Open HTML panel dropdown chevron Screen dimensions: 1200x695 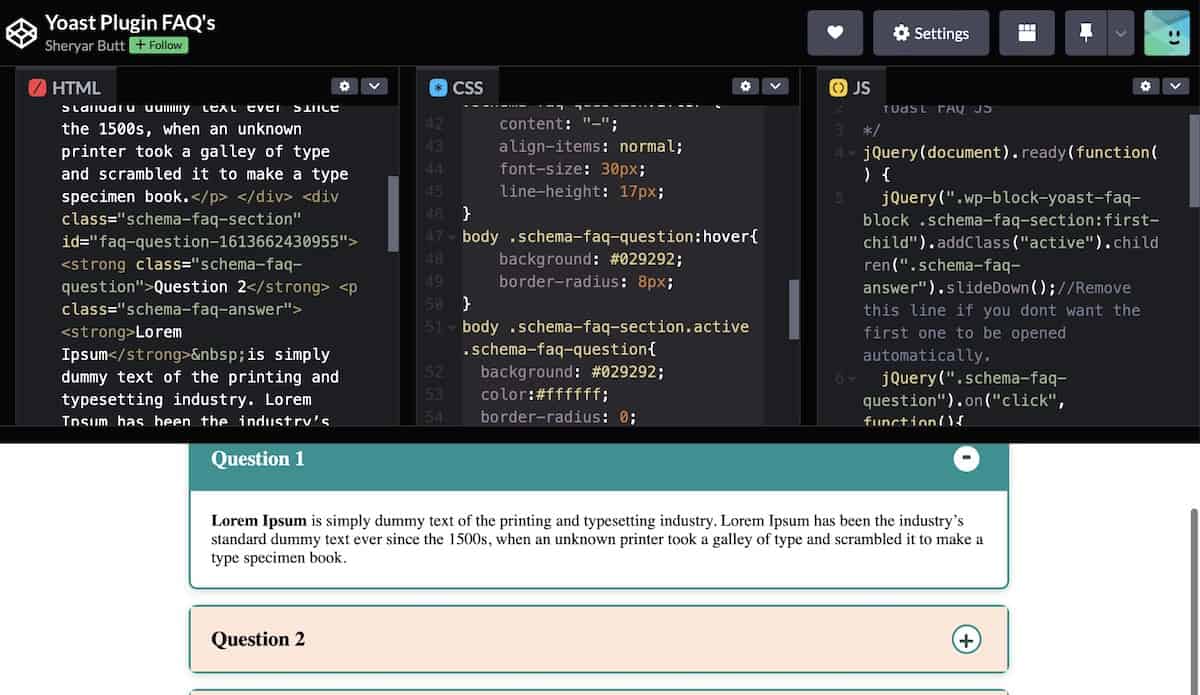pyautogui.click(x=373, y=87)
